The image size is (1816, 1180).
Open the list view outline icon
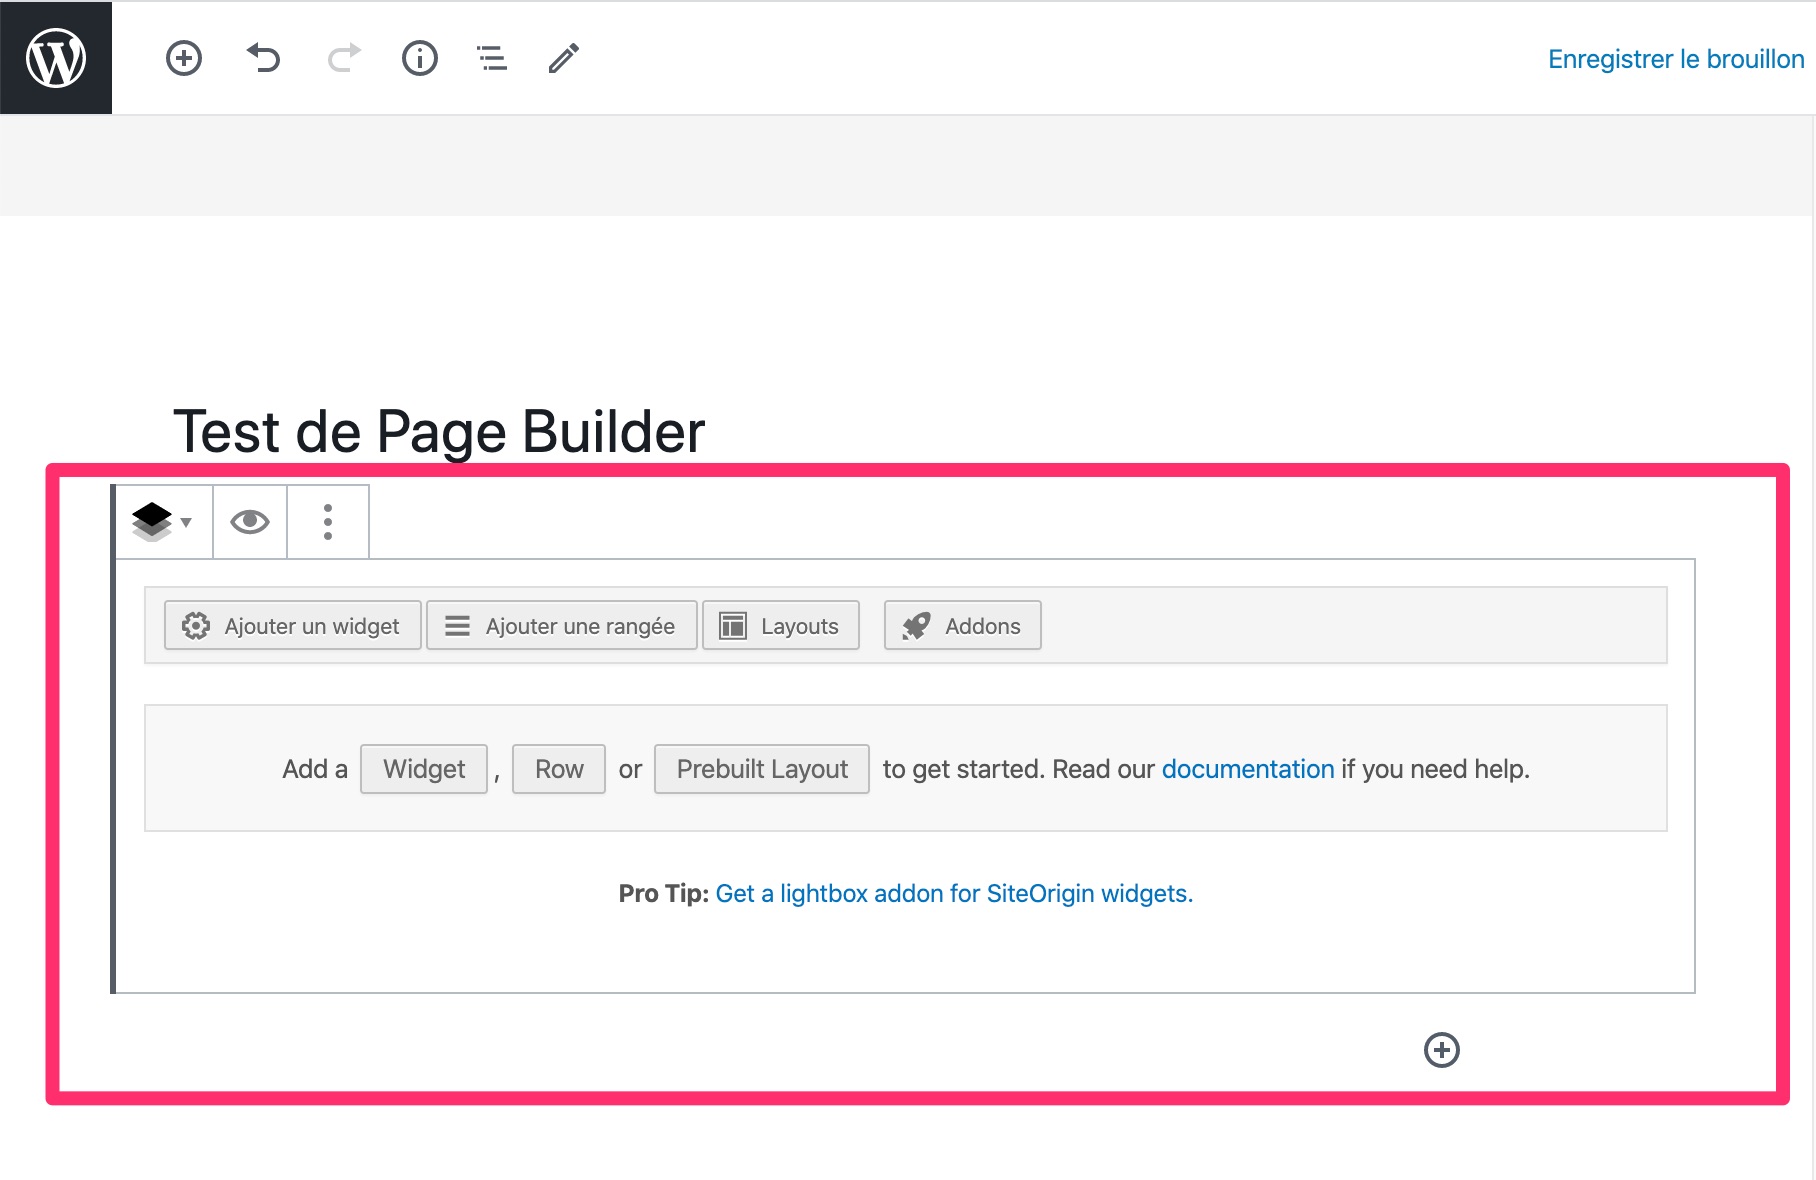point(491,58)
